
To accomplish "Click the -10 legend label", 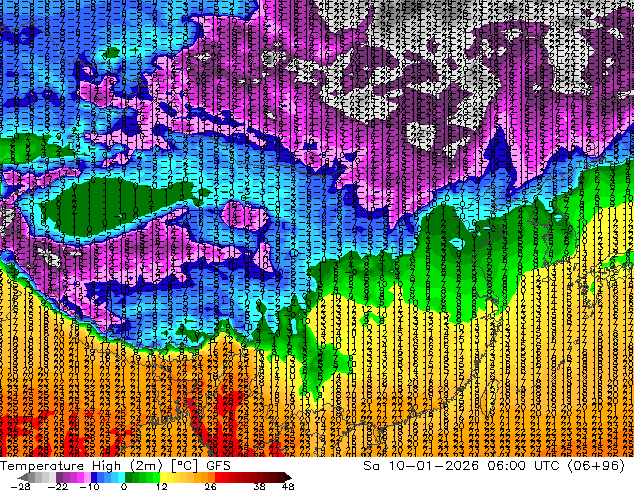I will point(90,486).
